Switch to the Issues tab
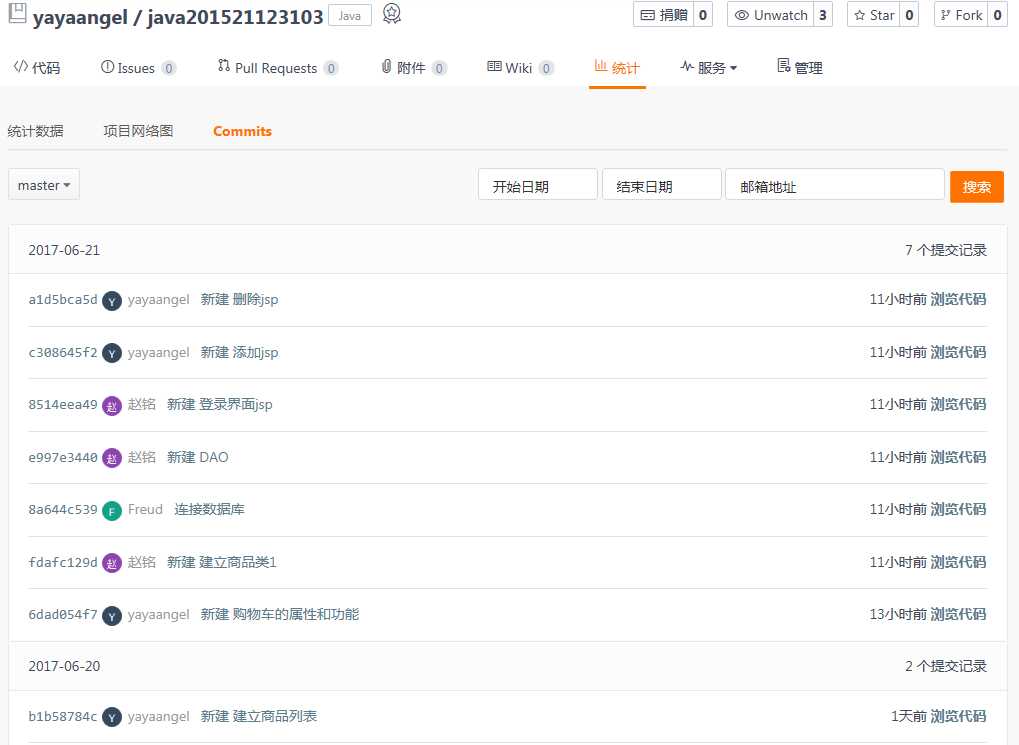1019x745 pixels. pos(138,68)
